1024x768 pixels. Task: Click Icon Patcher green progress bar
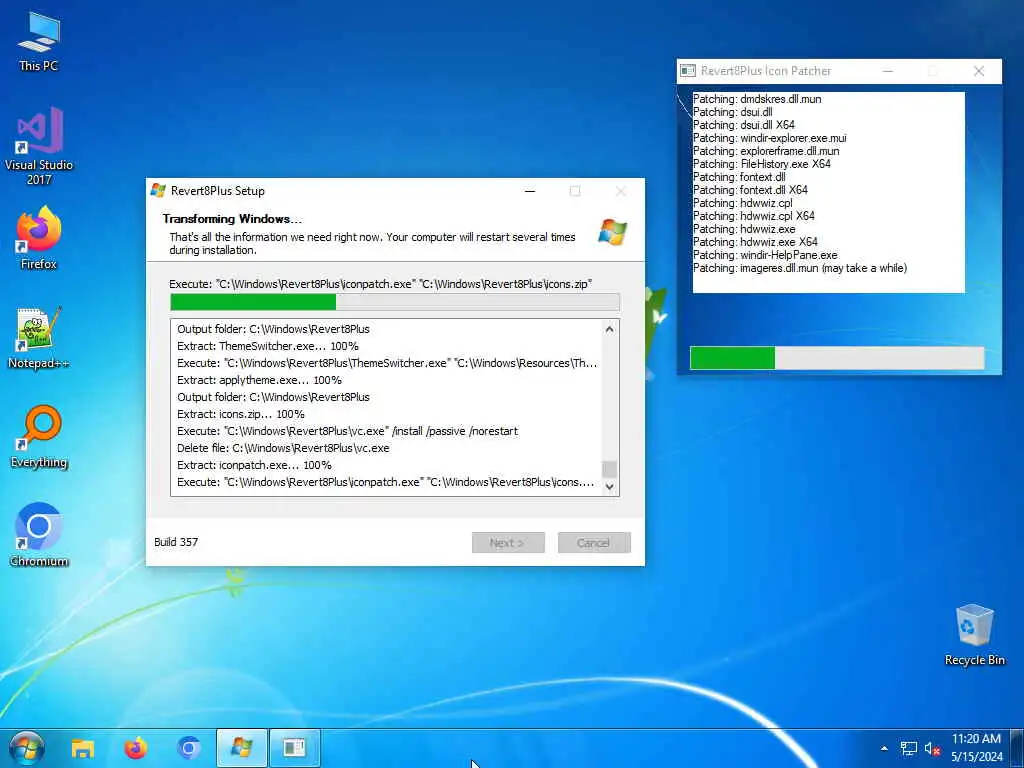(x=837, y=358)
